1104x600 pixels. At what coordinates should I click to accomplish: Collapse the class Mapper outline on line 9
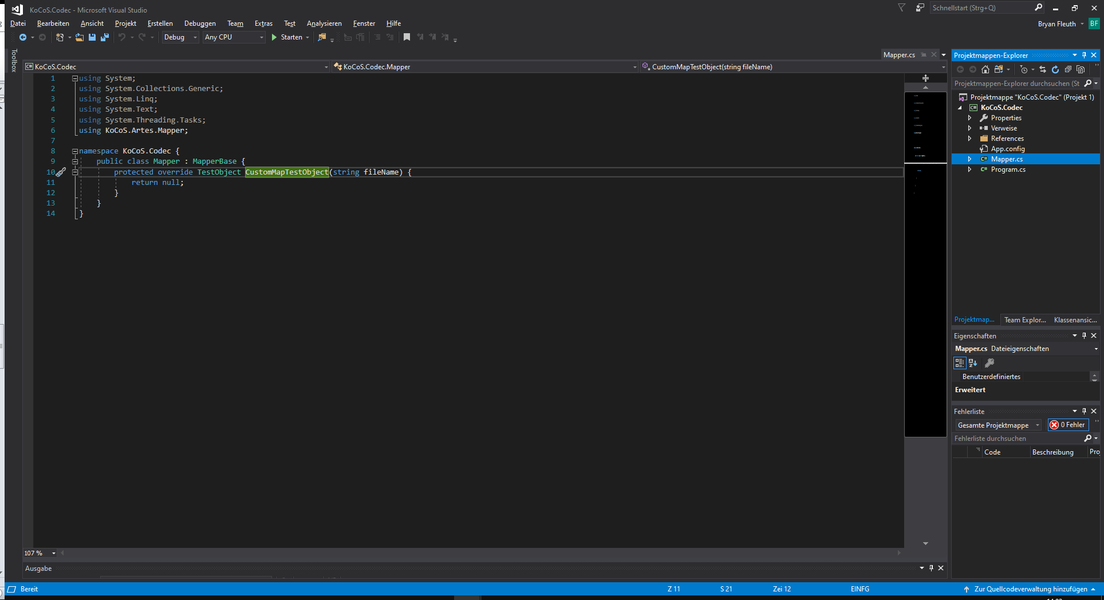click(75, 161)
